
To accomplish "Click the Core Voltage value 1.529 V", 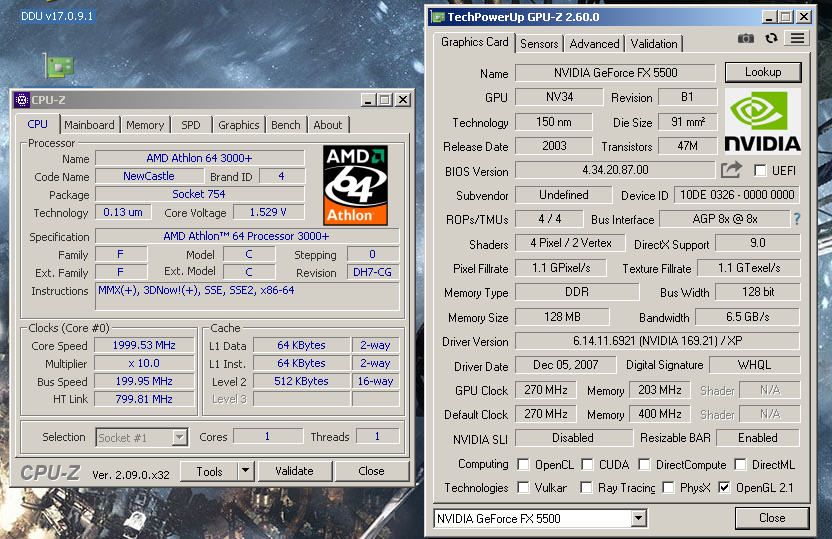I will click(x=268, y=212).
